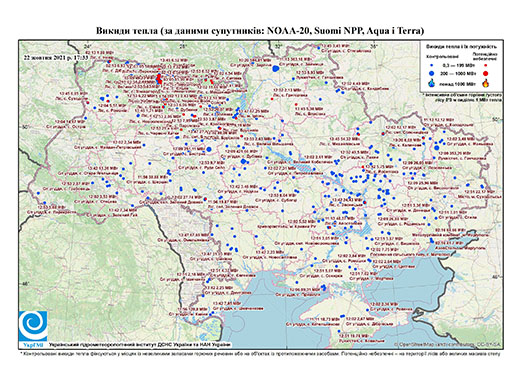
Task: Click the 'понад 1000 МВт' legend label
Action: point(458,83)
